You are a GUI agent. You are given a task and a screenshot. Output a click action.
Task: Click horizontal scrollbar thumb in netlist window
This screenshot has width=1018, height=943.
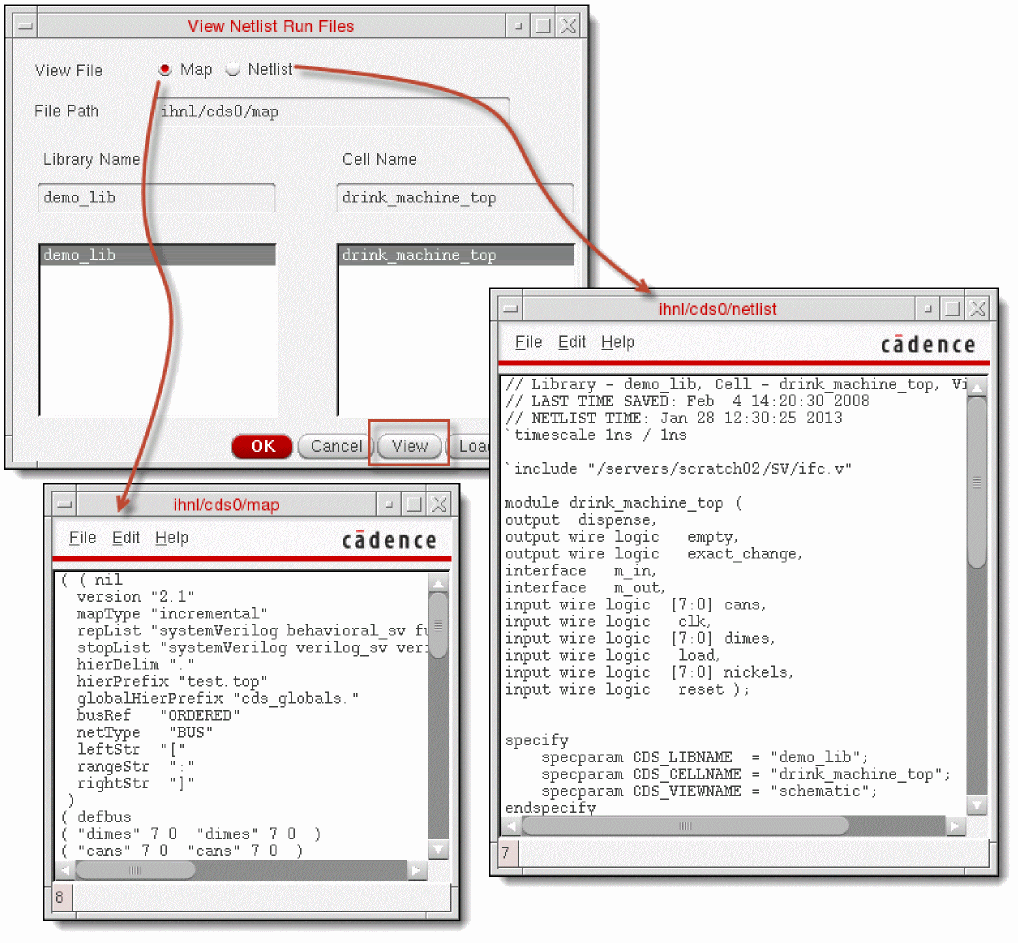click(x=685, y=826)
